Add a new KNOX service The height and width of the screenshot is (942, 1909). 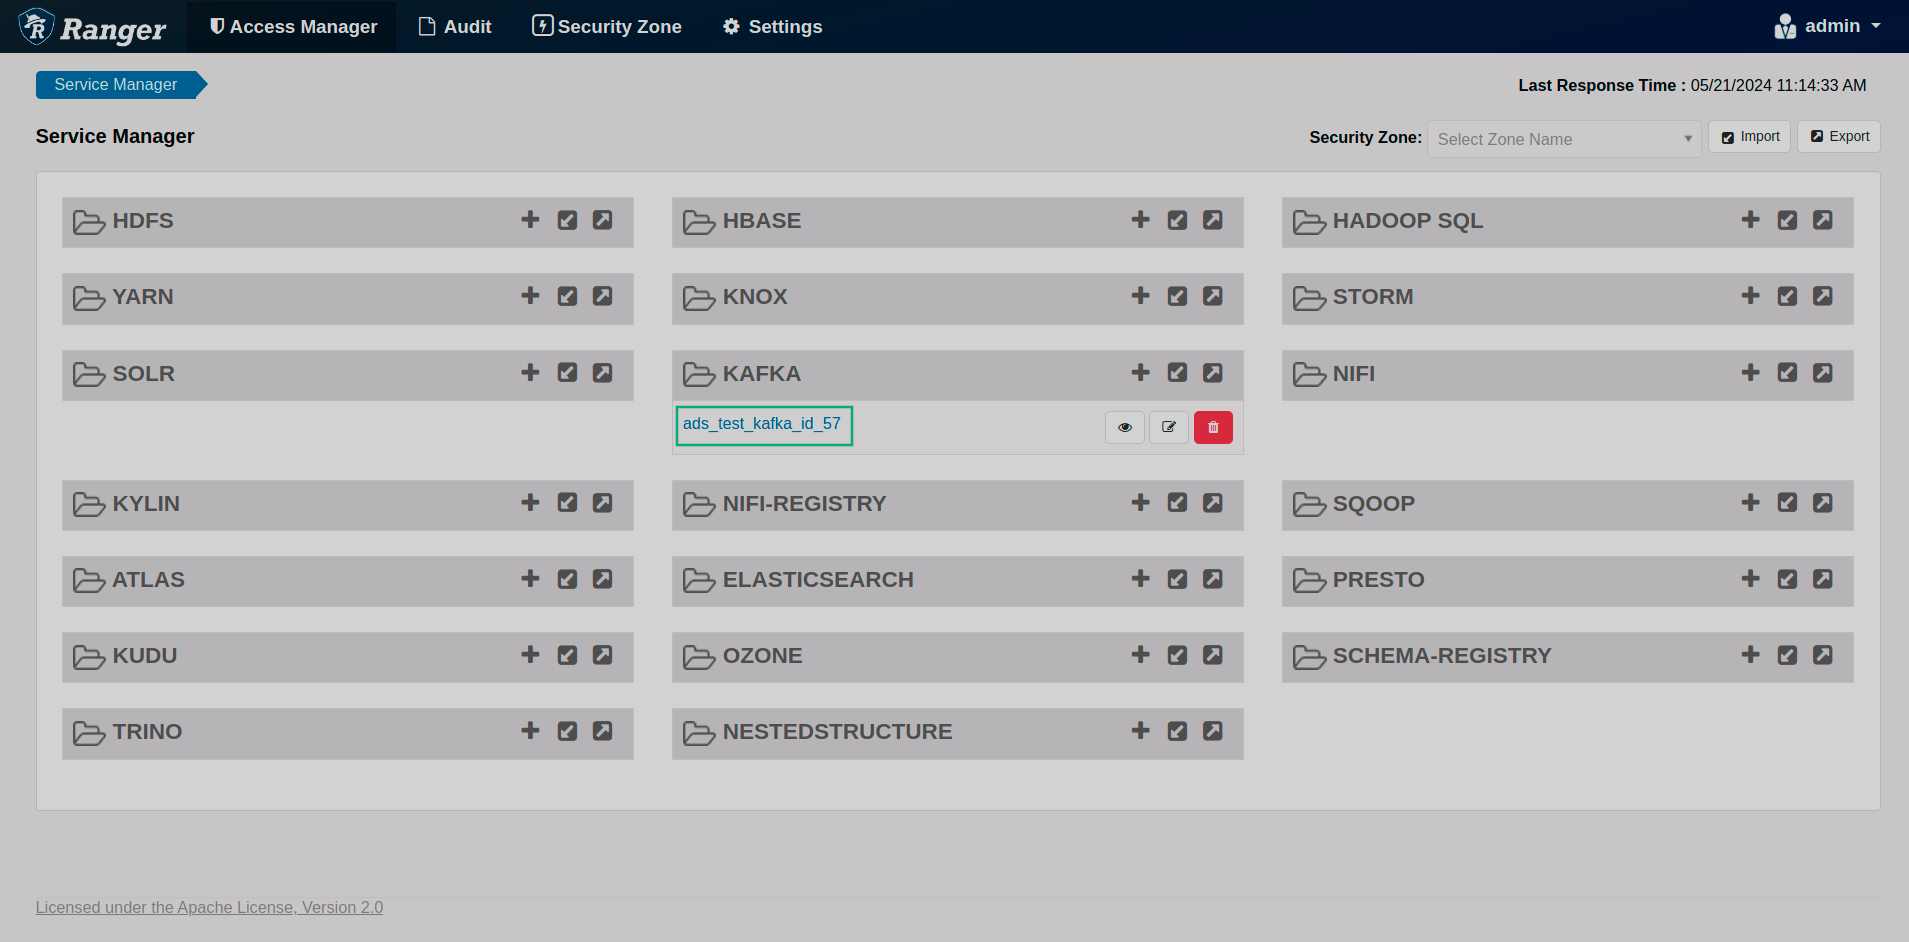click(1140, 296)
